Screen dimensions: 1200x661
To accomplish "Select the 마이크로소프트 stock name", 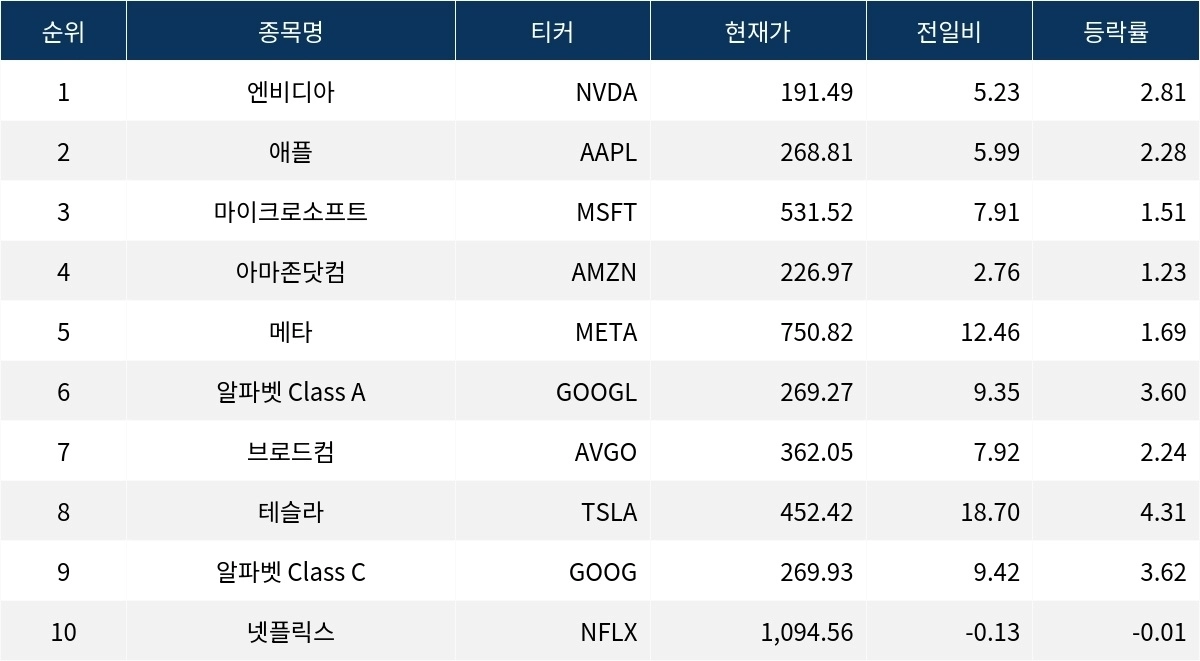I will click(290, 212).
